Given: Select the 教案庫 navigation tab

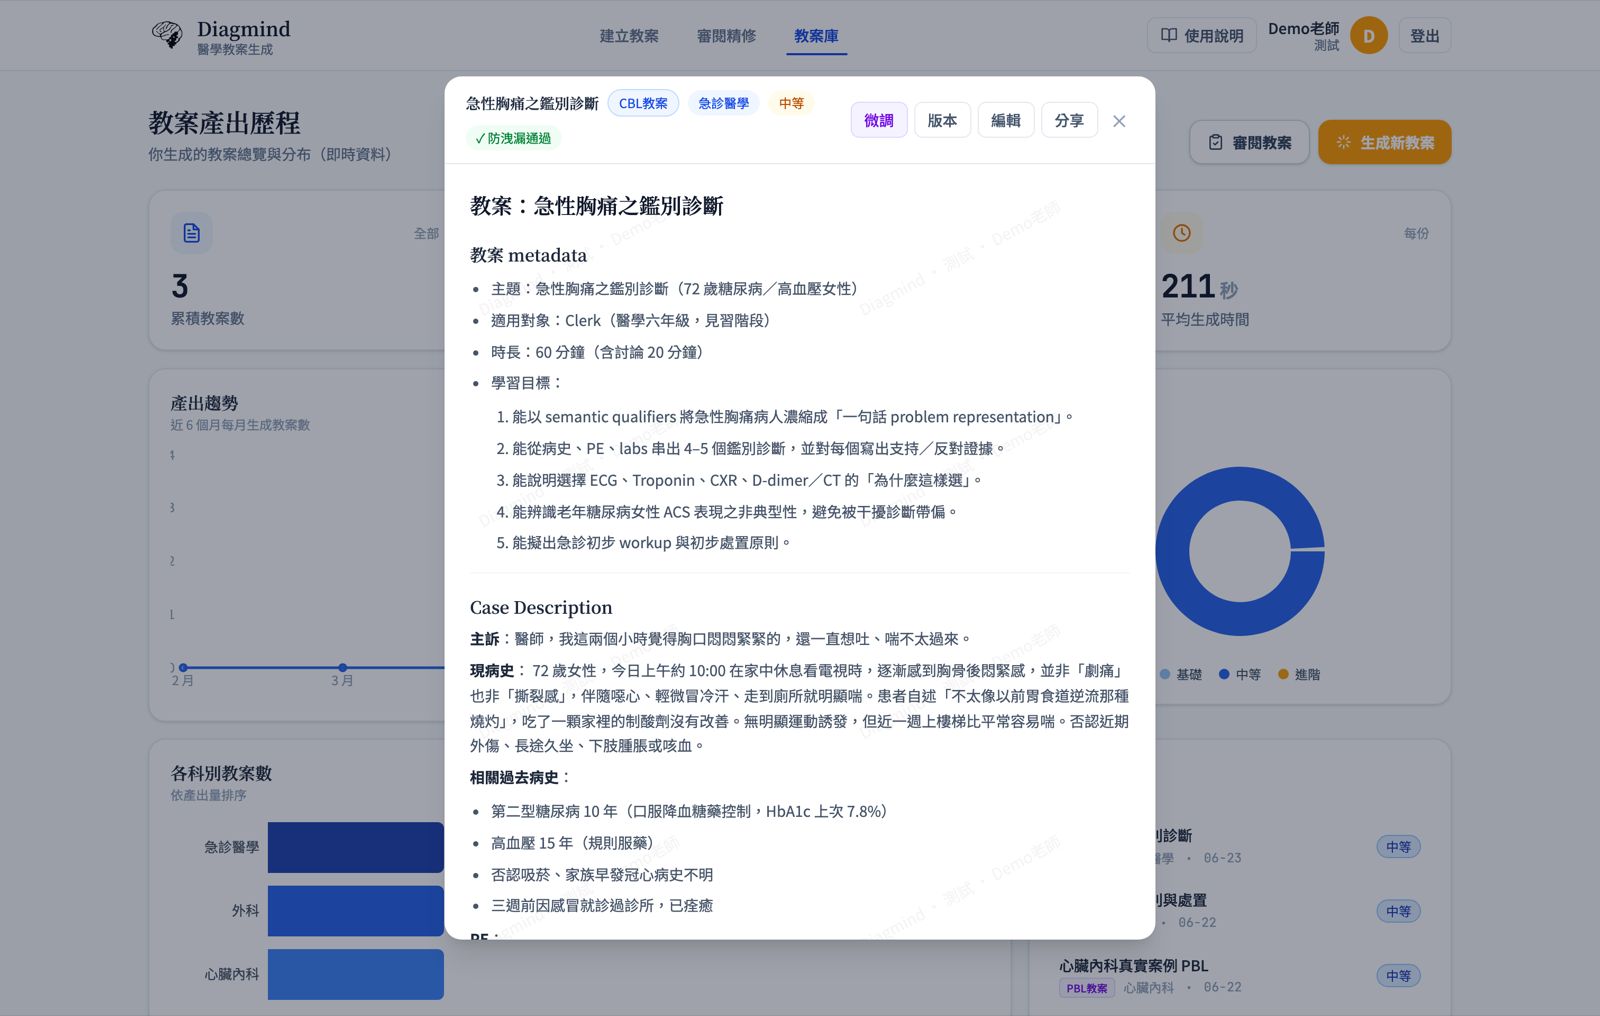Looking at the screenshot, I should [816, 36].
